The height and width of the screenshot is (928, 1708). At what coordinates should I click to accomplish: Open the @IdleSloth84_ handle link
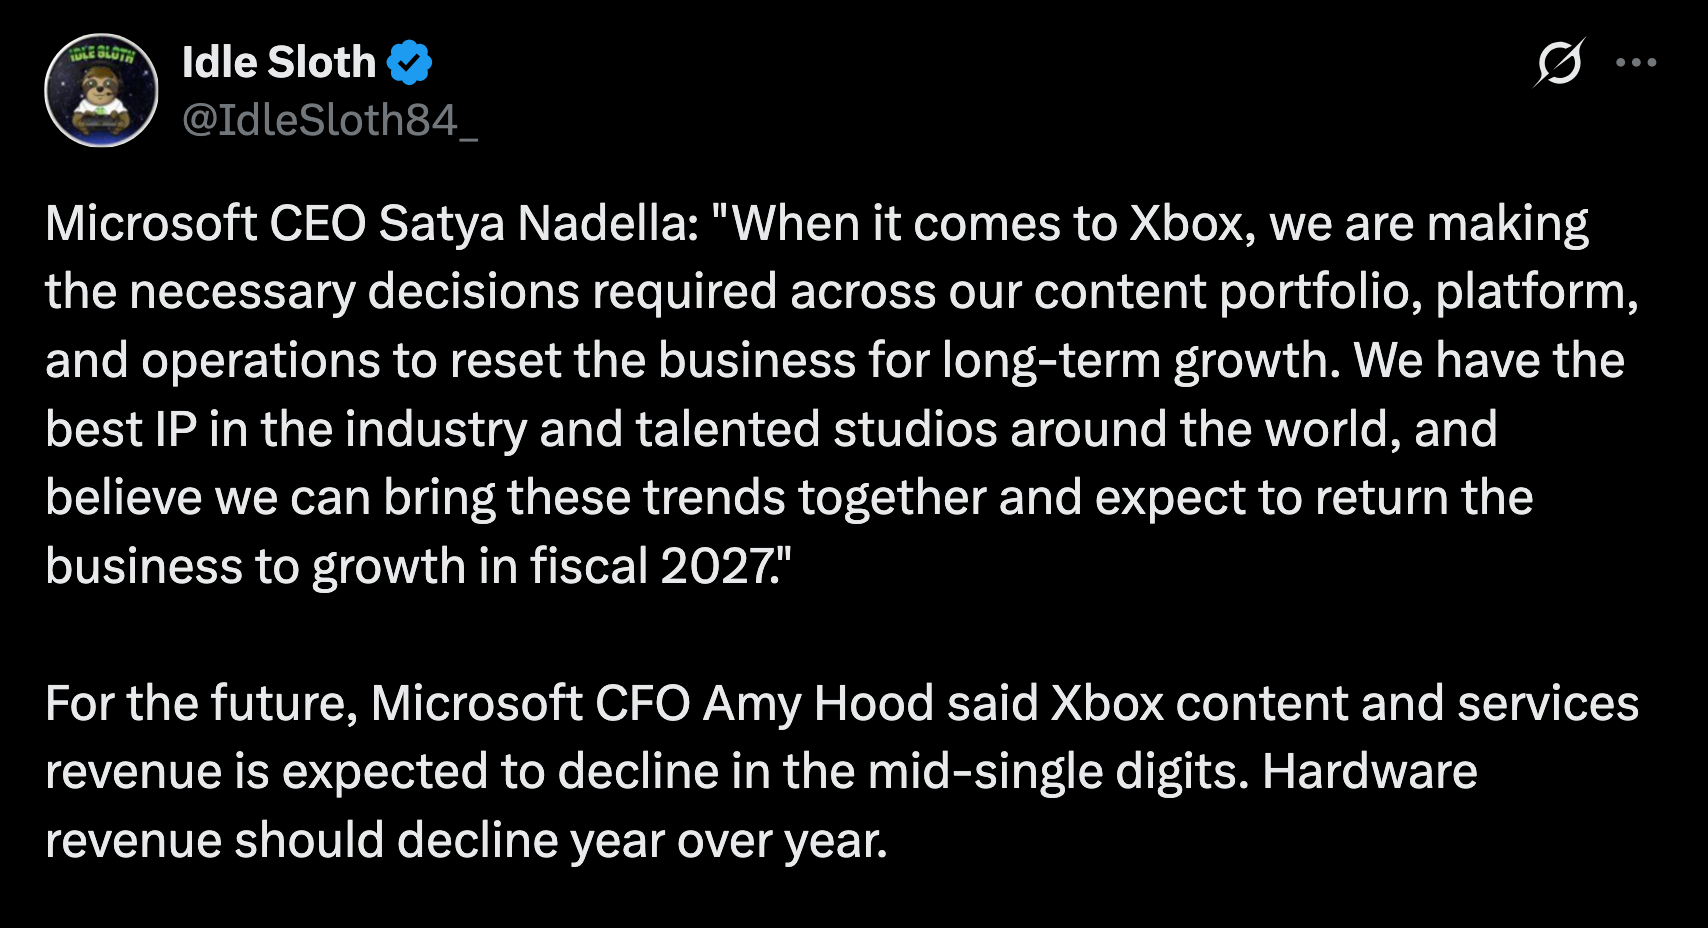330,120
